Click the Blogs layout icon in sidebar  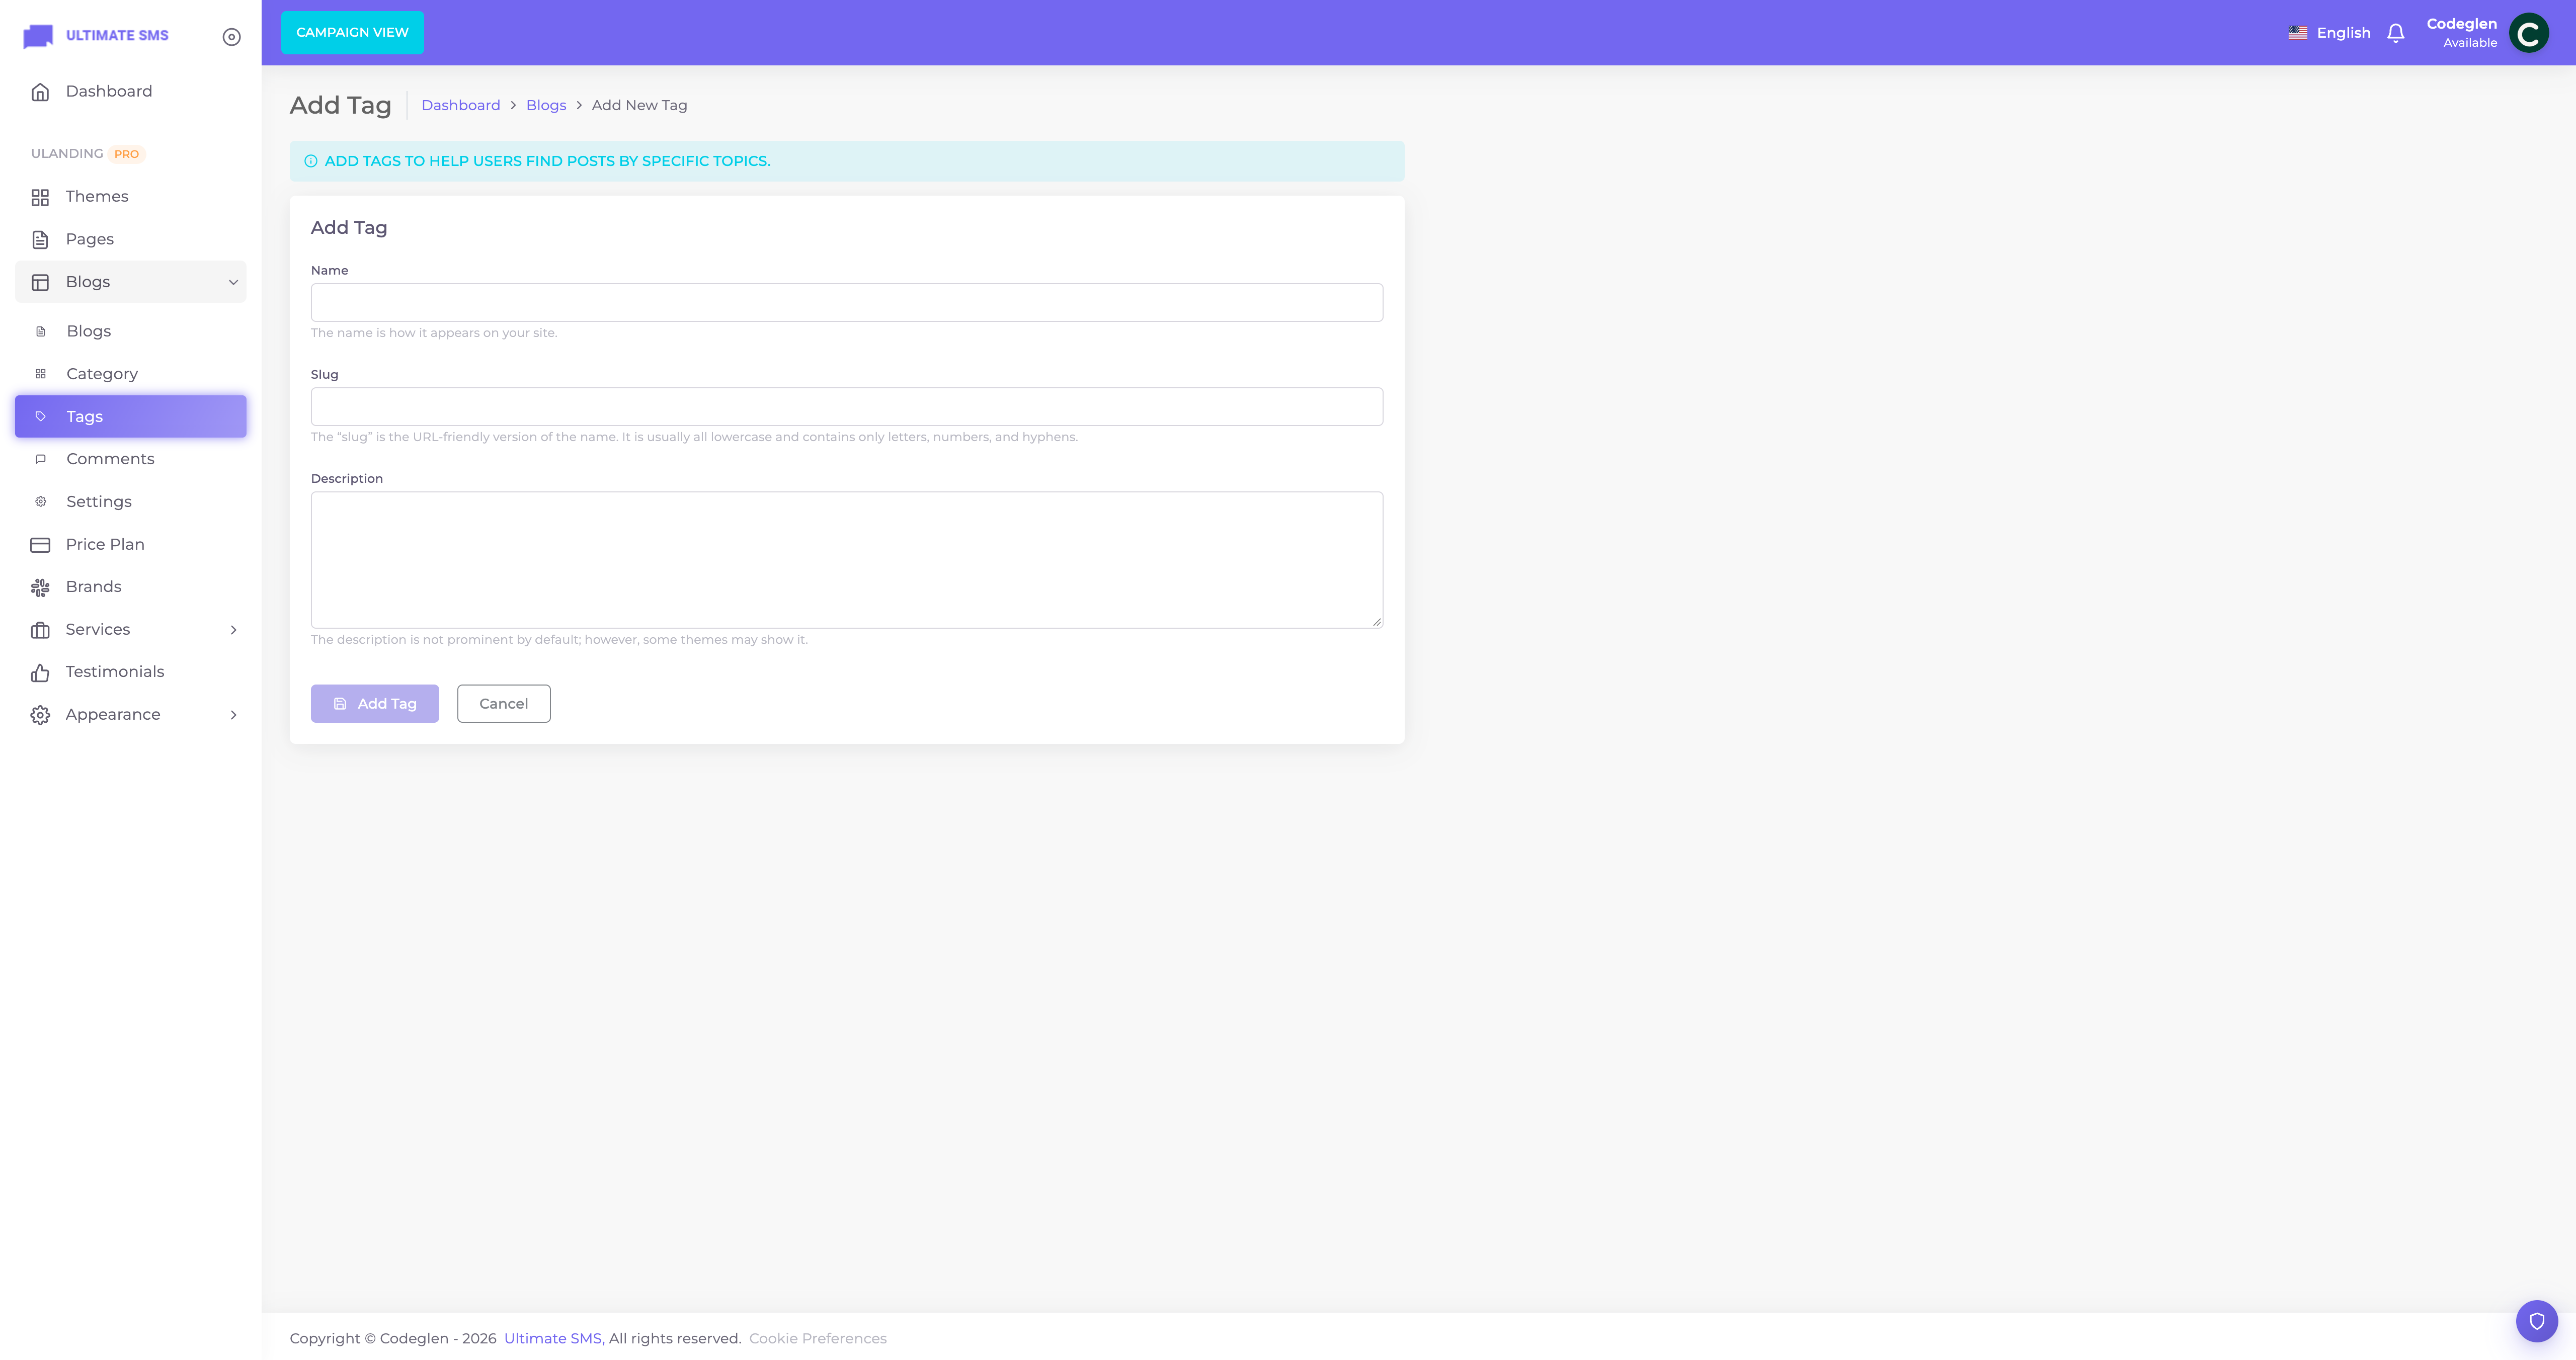pyautogui.click(x=40, y=282)
